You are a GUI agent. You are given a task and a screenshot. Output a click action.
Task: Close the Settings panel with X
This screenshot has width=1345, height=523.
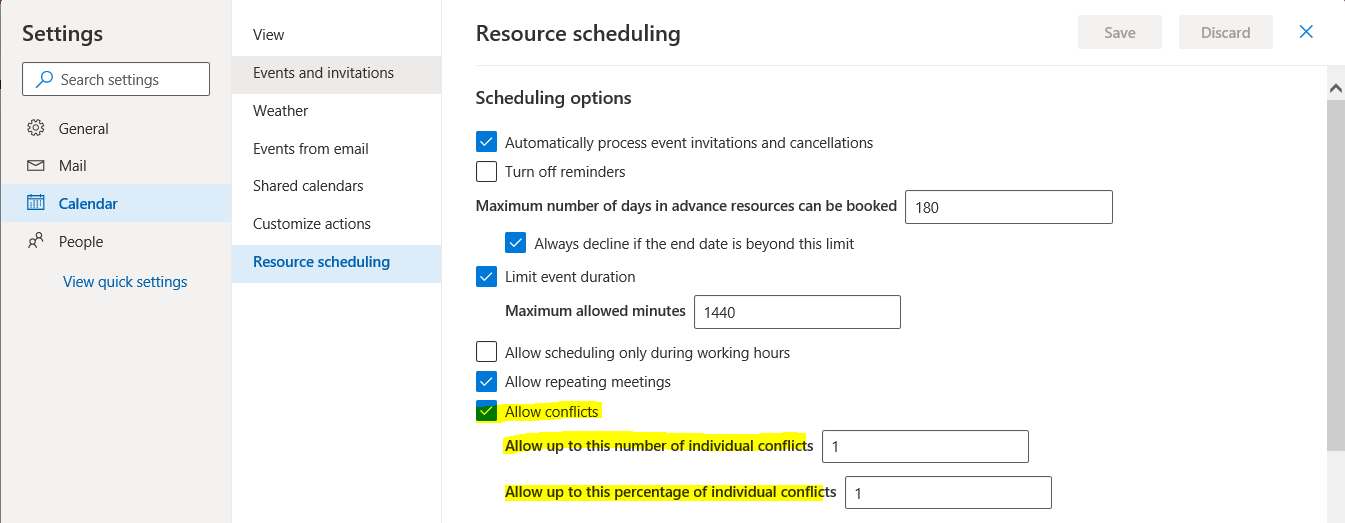[1306, 32]
